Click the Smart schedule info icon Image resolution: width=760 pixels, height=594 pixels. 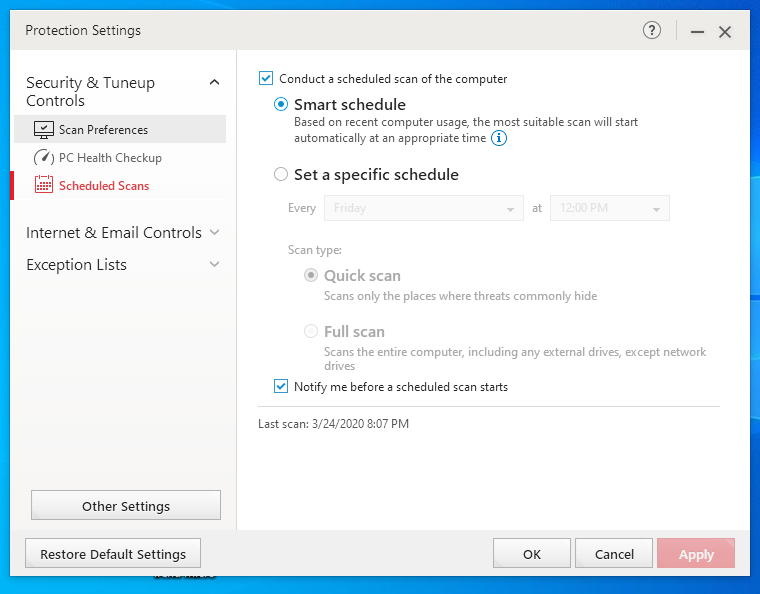(x=499, y=138)
